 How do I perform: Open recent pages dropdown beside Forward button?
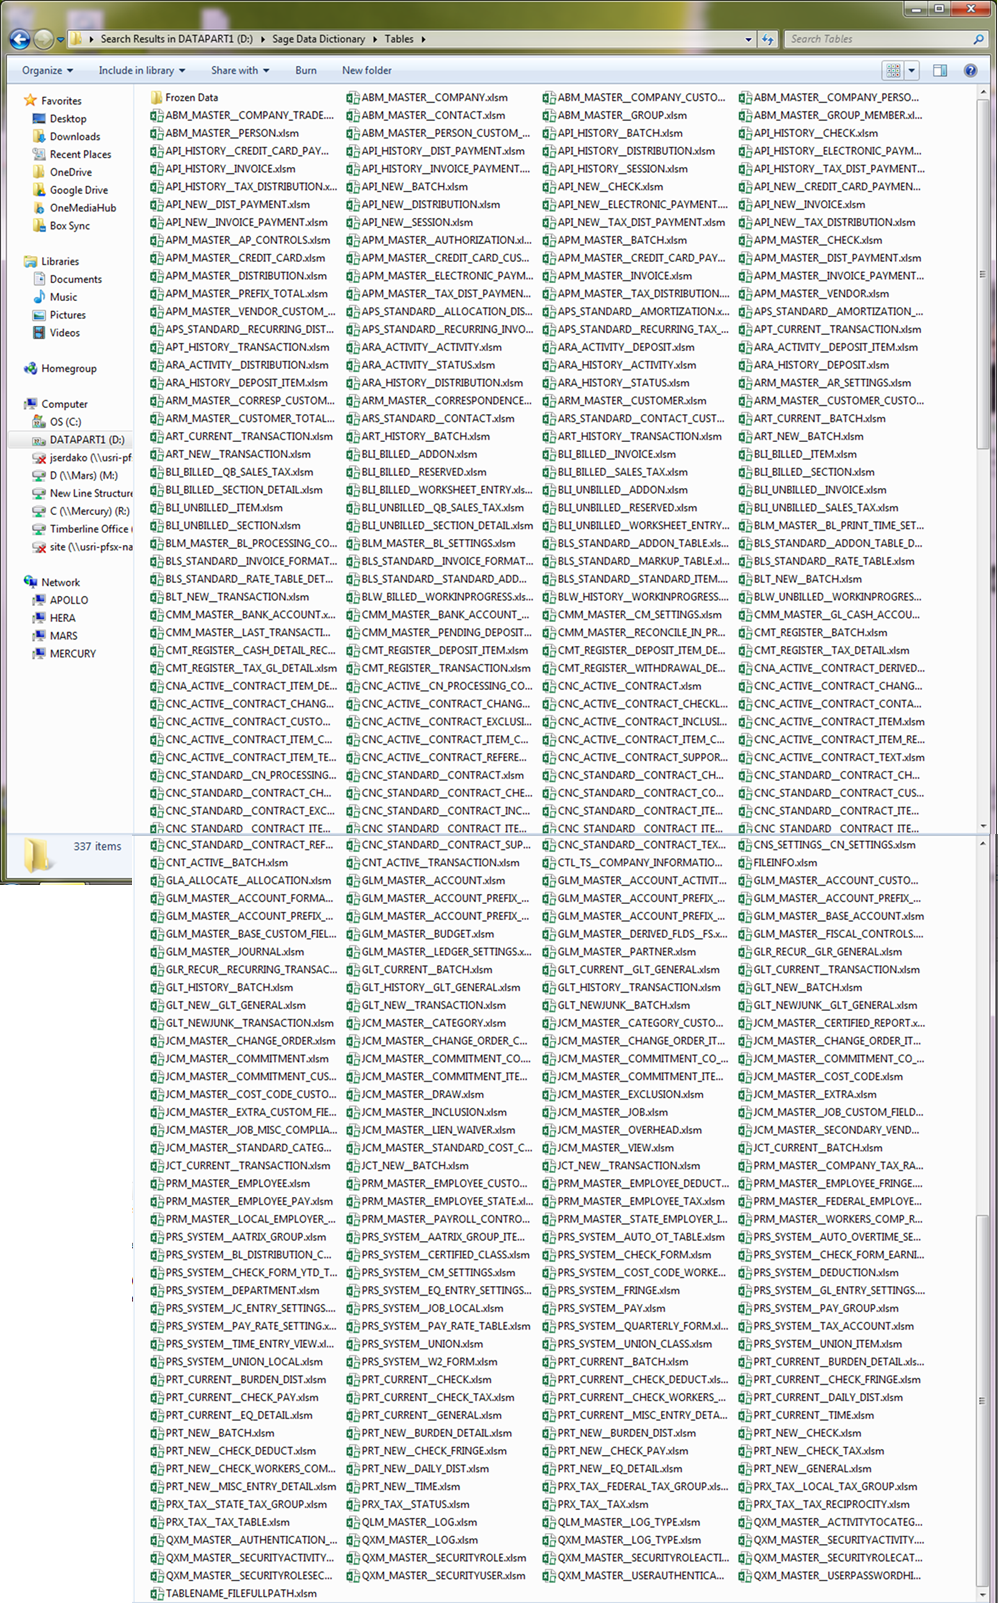click(60, 39)
